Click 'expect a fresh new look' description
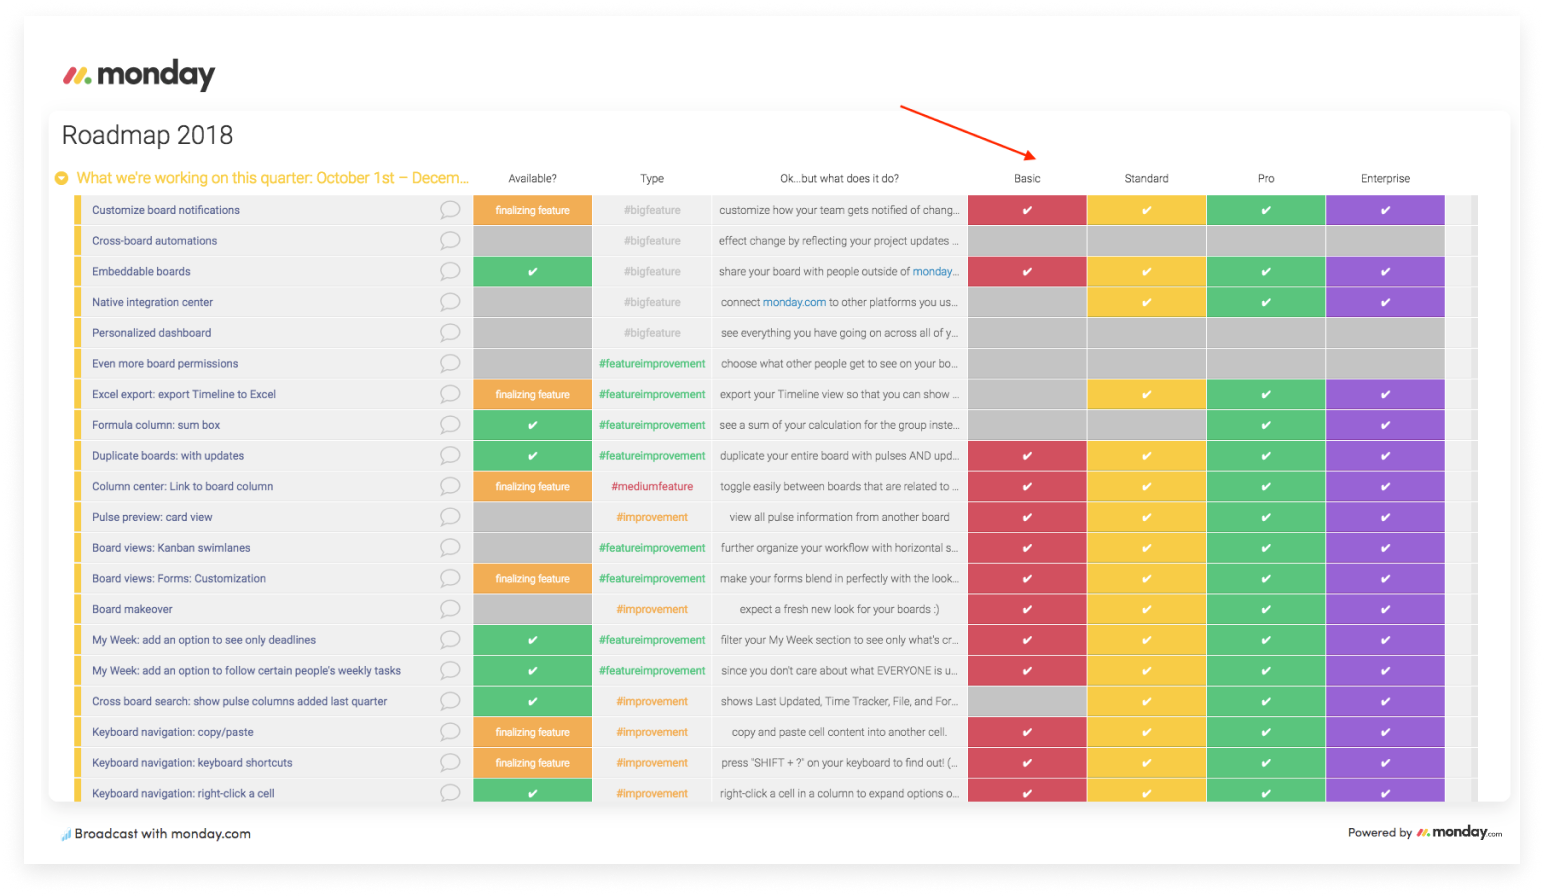Image resolution: width=1544 pixels, height=896 pixels. [x=839, y=609]
